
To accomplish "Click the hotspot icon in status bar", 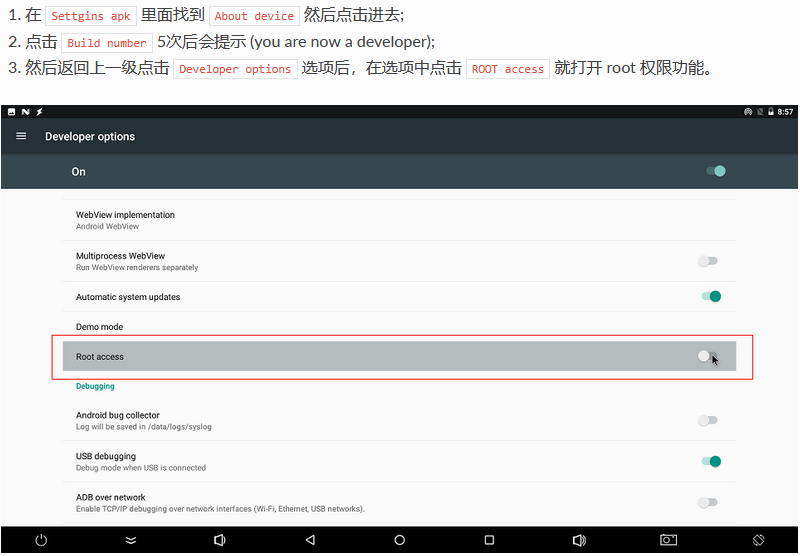I will pyautogui.click(x=748, y=112).
